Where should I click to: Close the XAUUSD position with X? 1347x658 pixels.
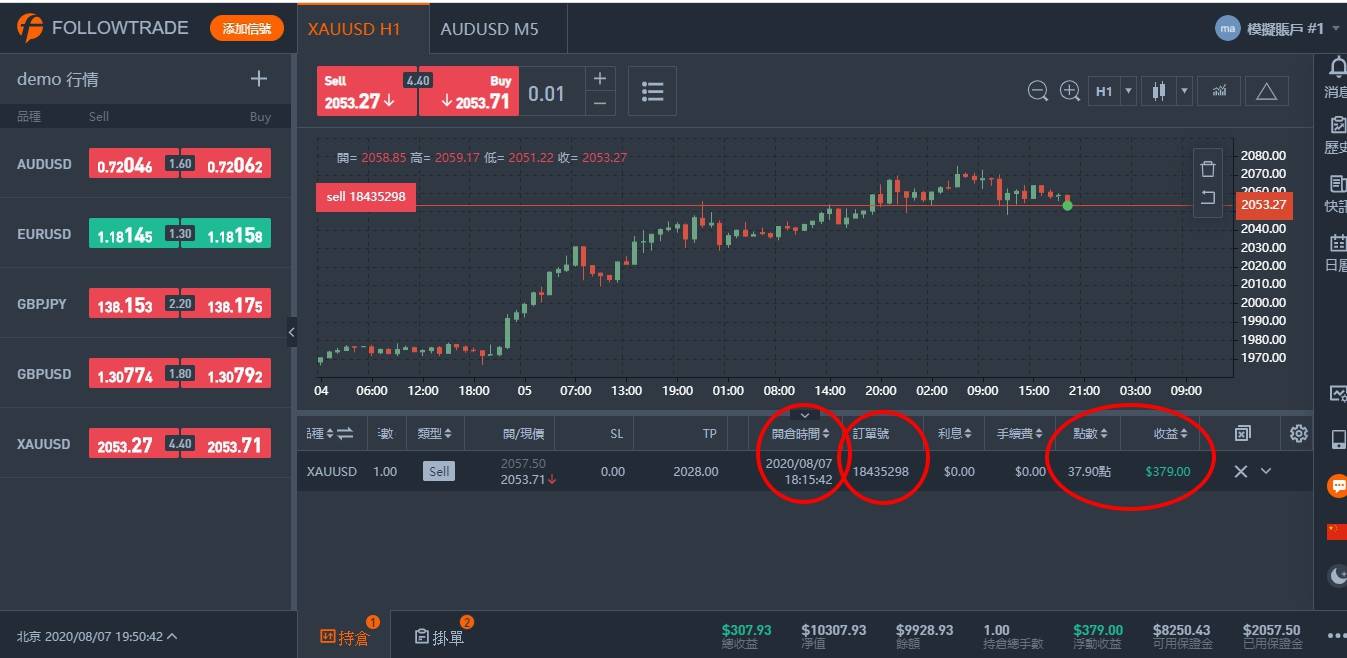pos(1240,471)
